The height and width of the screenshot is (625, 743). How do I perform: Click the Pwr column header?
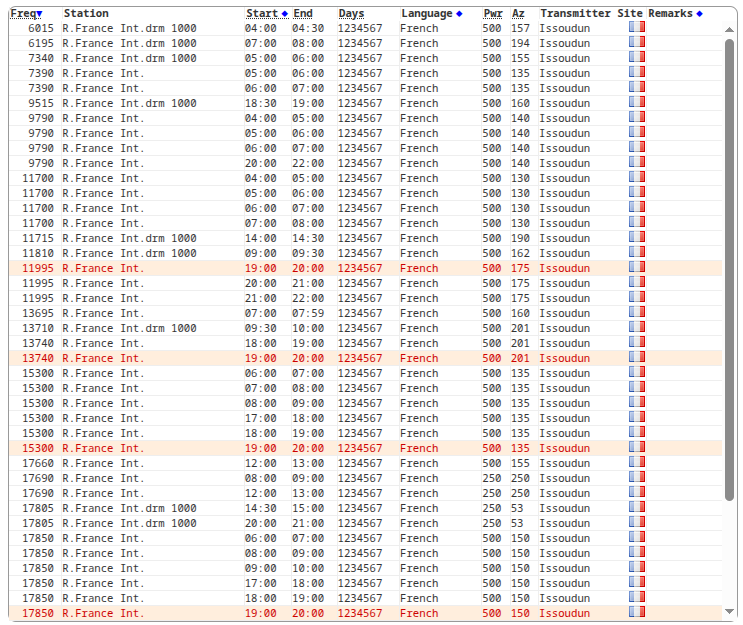coord(493,13)
